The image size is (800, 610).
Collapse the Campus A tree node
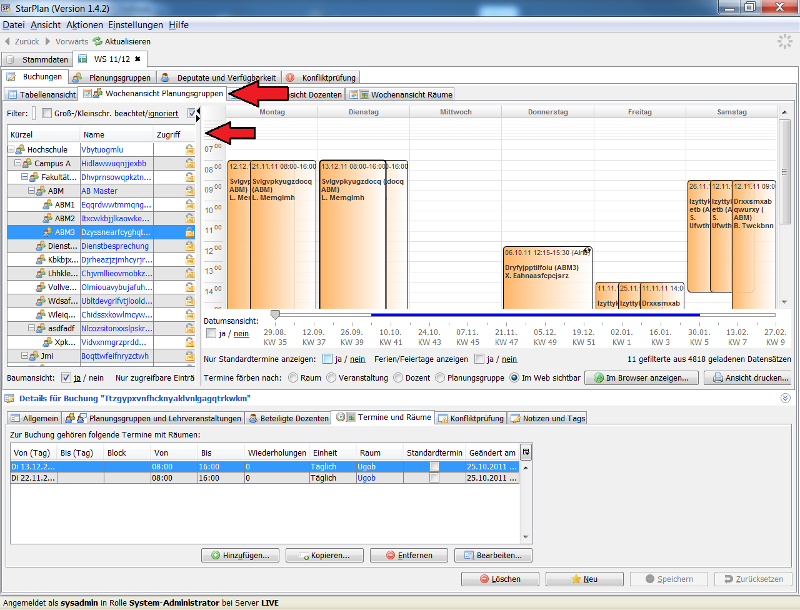coord(17,163)
